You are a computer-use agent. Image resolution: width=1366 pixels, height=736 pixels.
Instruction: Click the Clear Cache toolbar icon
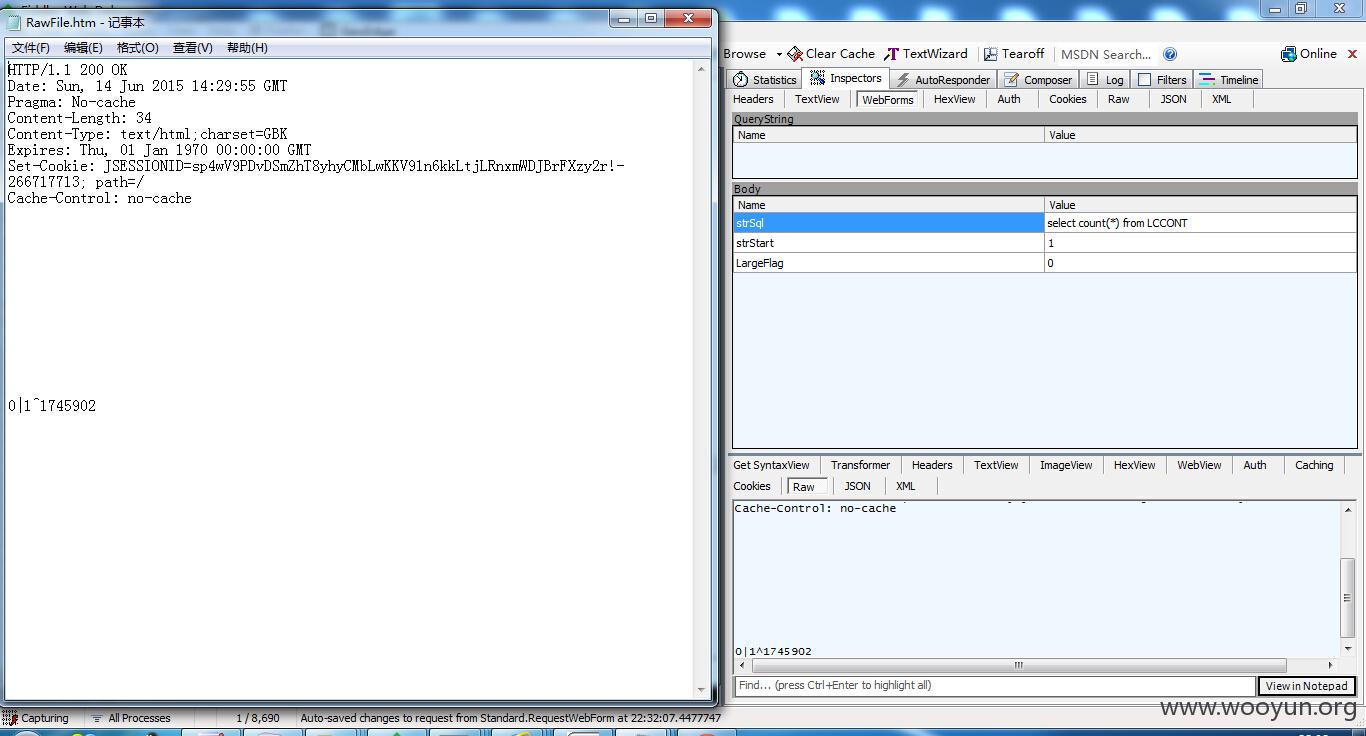pyautogui.click(x=795, y=54)
